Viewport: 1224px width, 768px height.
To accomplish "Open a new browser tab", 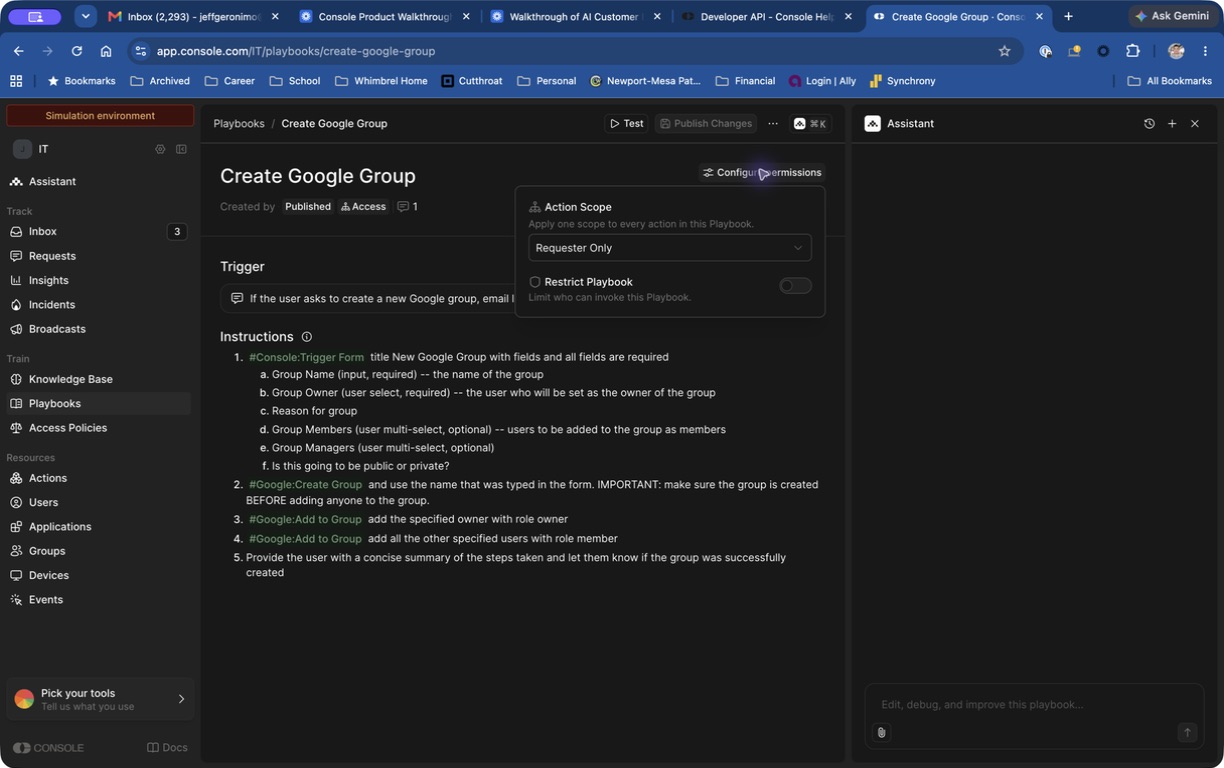I will point(1068,16).
